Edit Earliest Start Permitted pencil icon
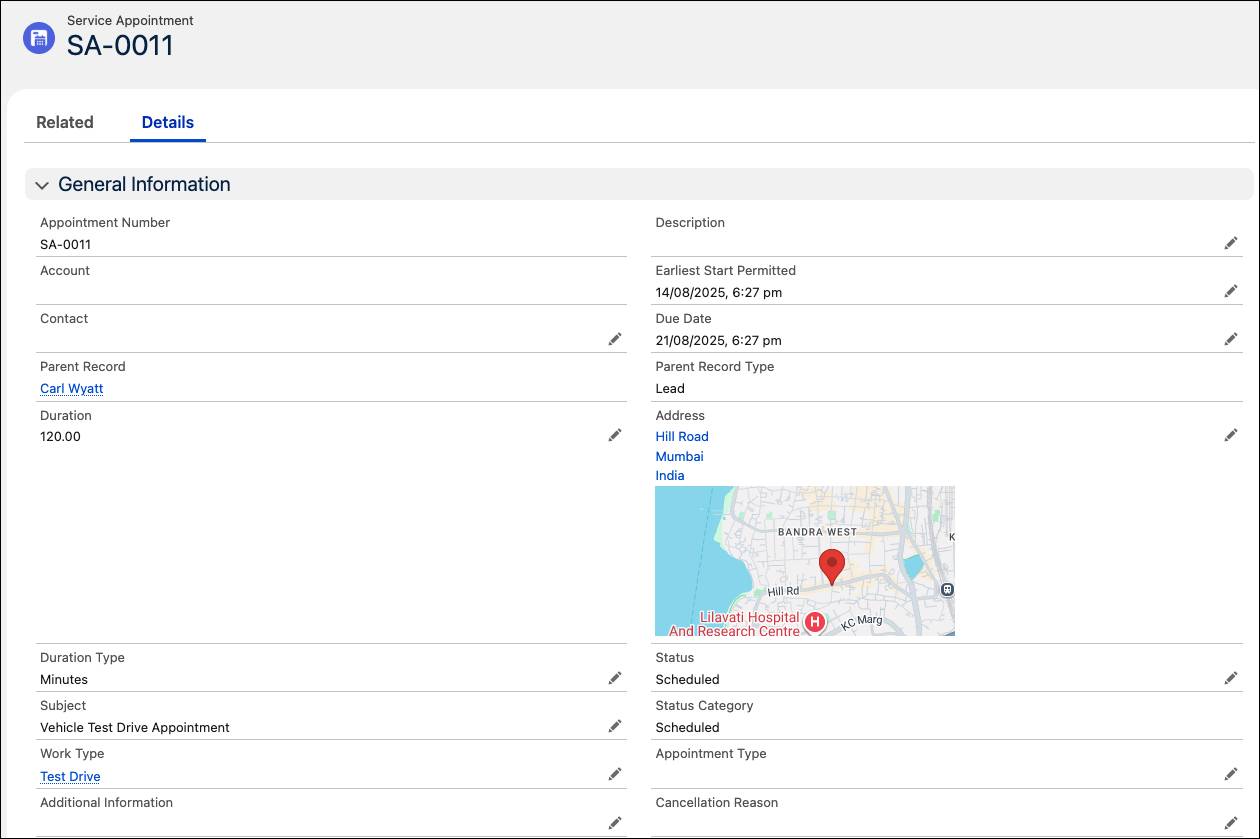 coord(1231,291)
